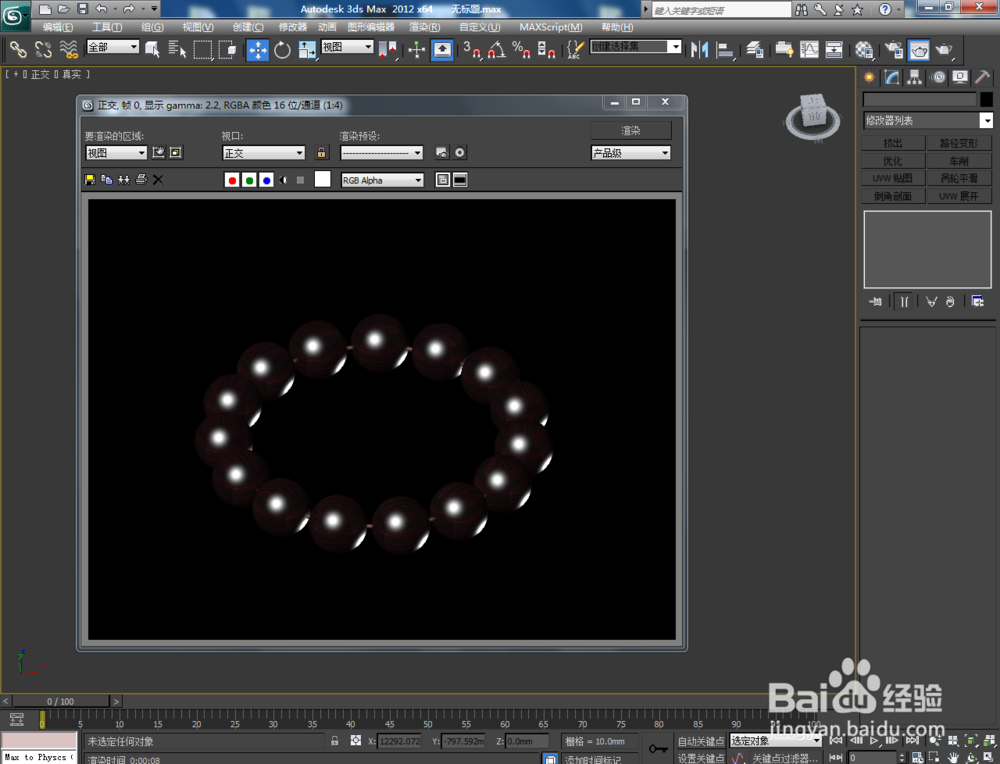Open the Material Editor icon
This screenshot has height=764, width=1000.
(864, 49)
